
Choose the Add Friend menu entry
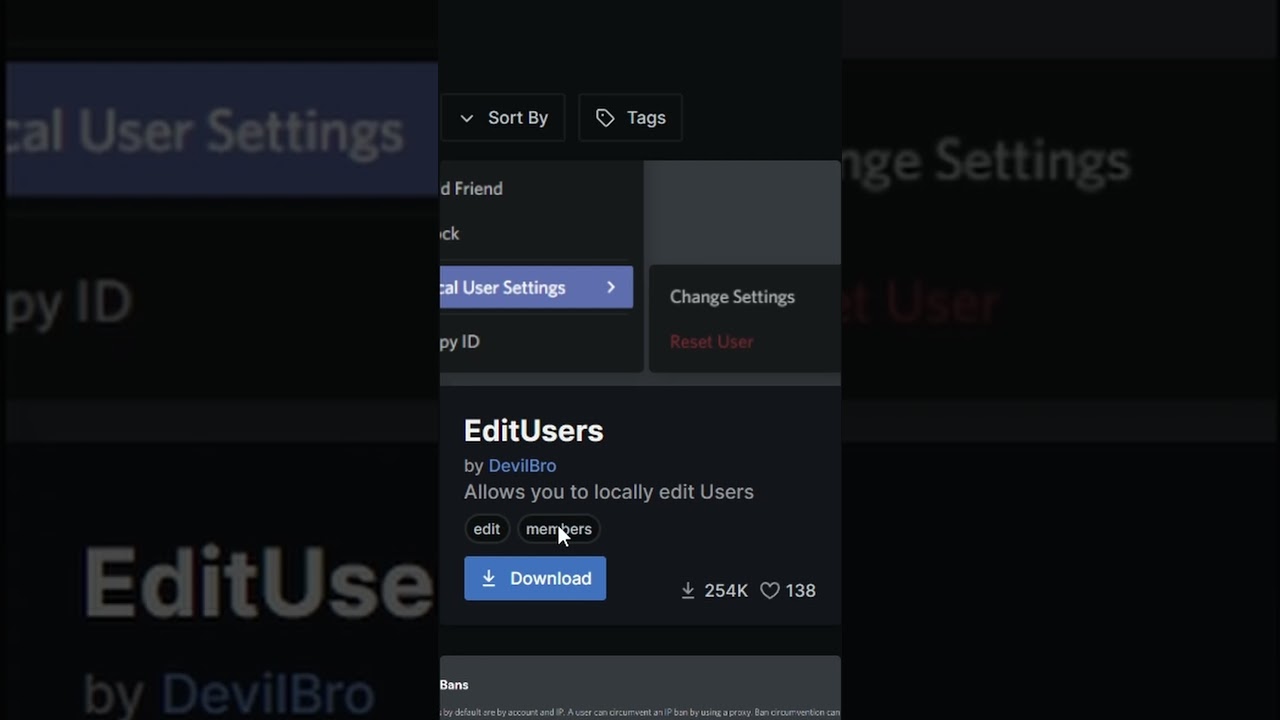pos(471,188)
